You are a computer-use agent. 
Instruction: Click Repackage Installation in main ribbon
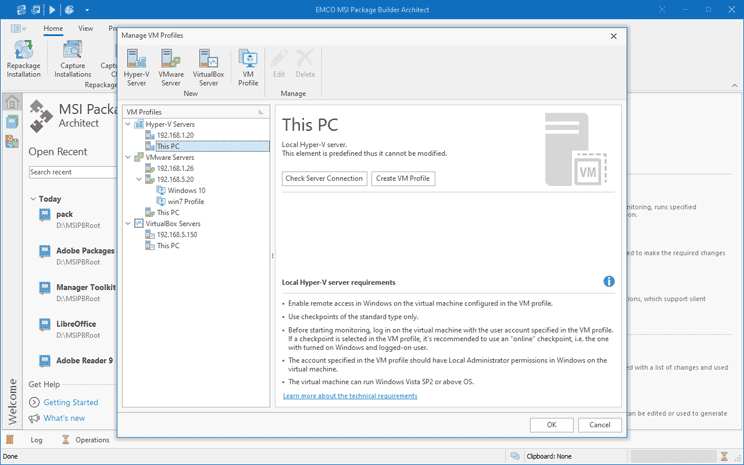tap(23, 59)
